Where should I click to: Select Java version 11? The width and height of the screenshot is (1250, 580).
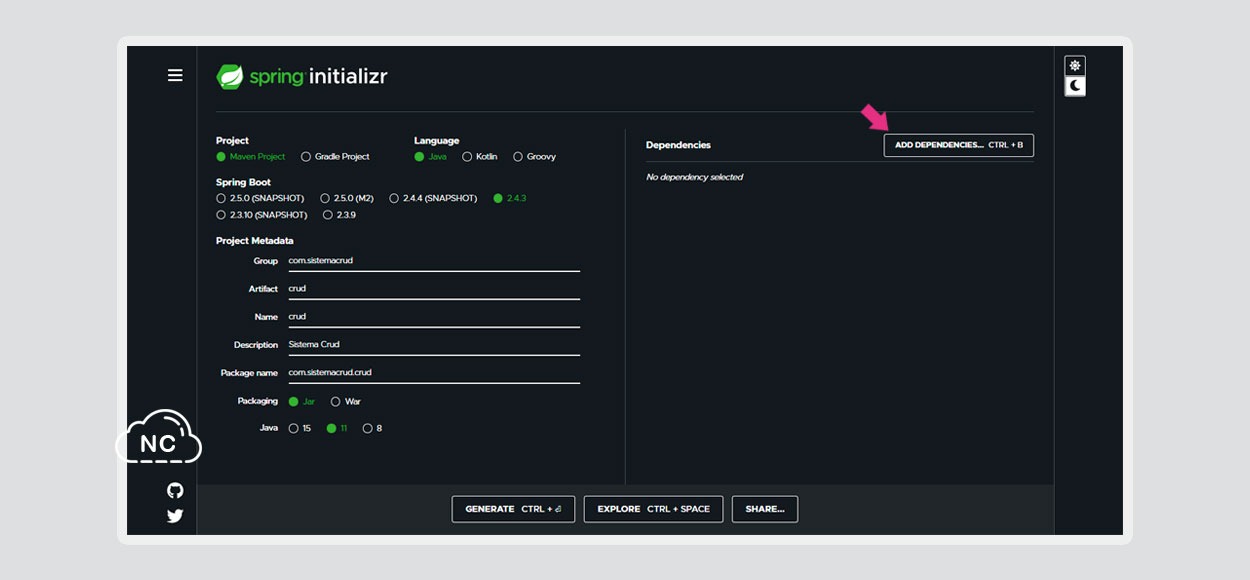(x=337, y=429)
